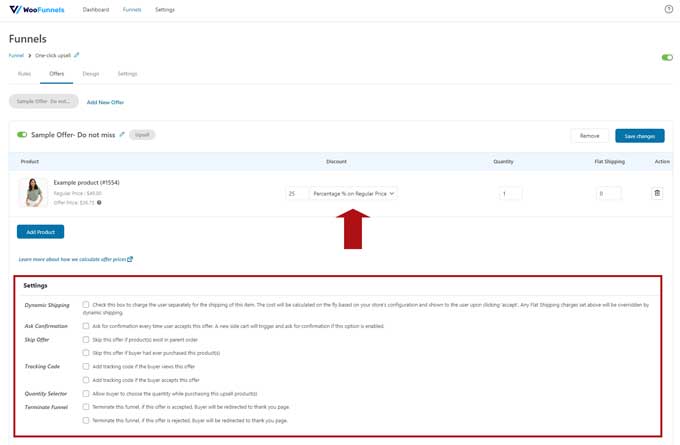The height and width of the screenshot is (445, 680).
Task: Click the Quantity input field
Action: click(x=510, y=193)
